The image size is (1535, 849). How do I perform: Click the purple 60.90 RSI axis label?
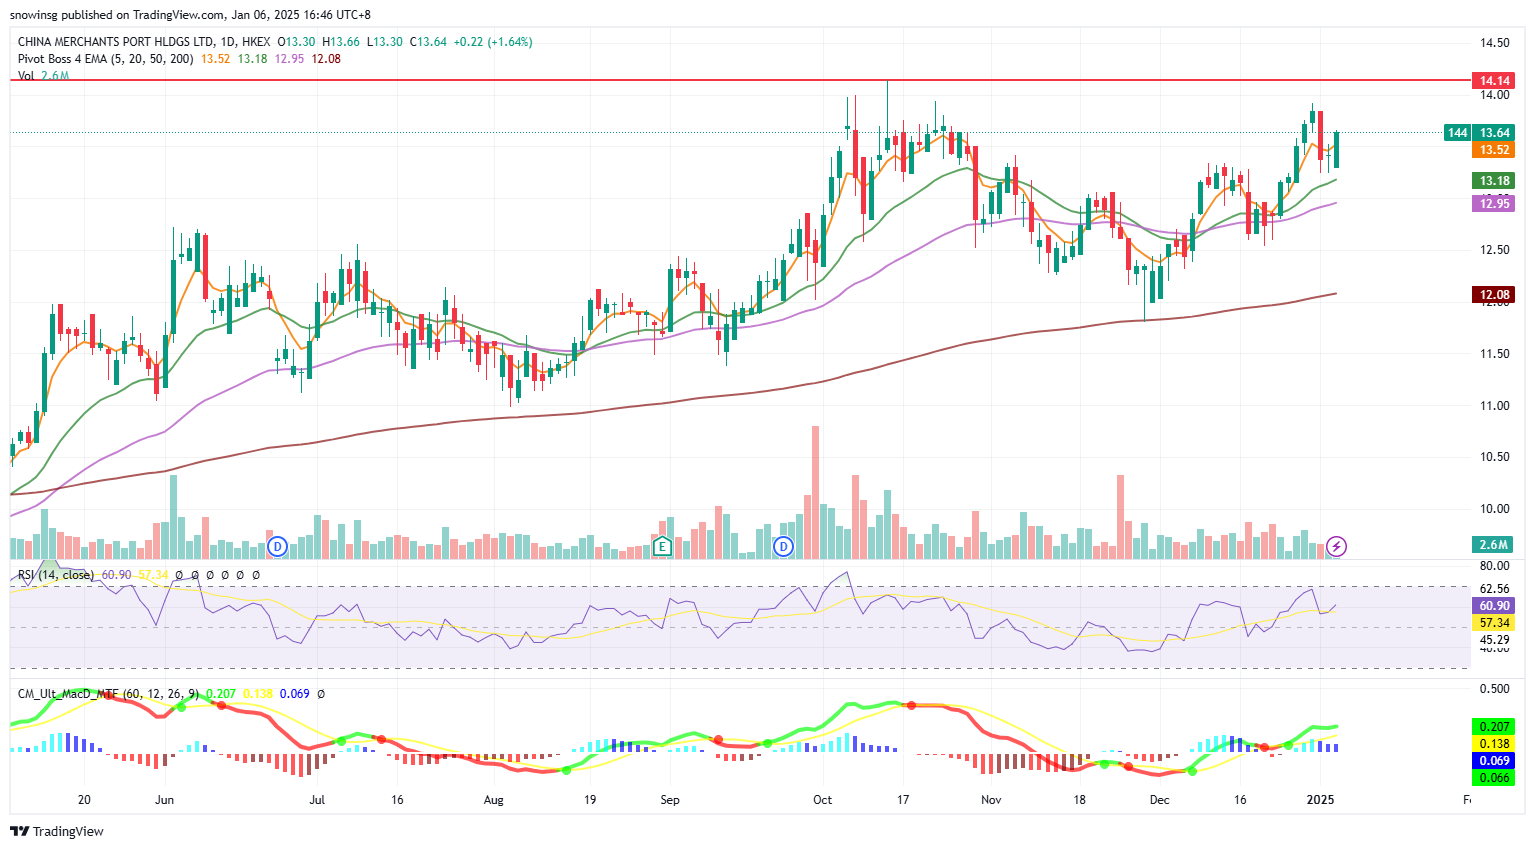(1494, 606)
